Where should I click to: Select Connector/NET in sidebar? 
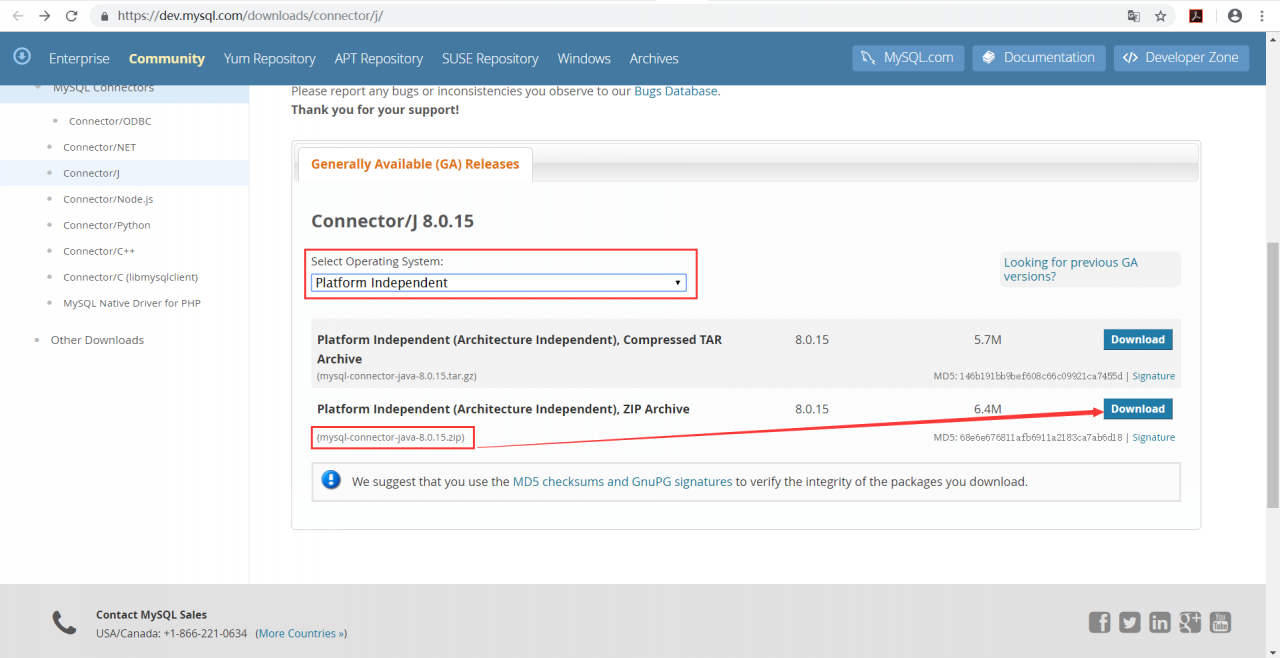click(x=99, y=147)
